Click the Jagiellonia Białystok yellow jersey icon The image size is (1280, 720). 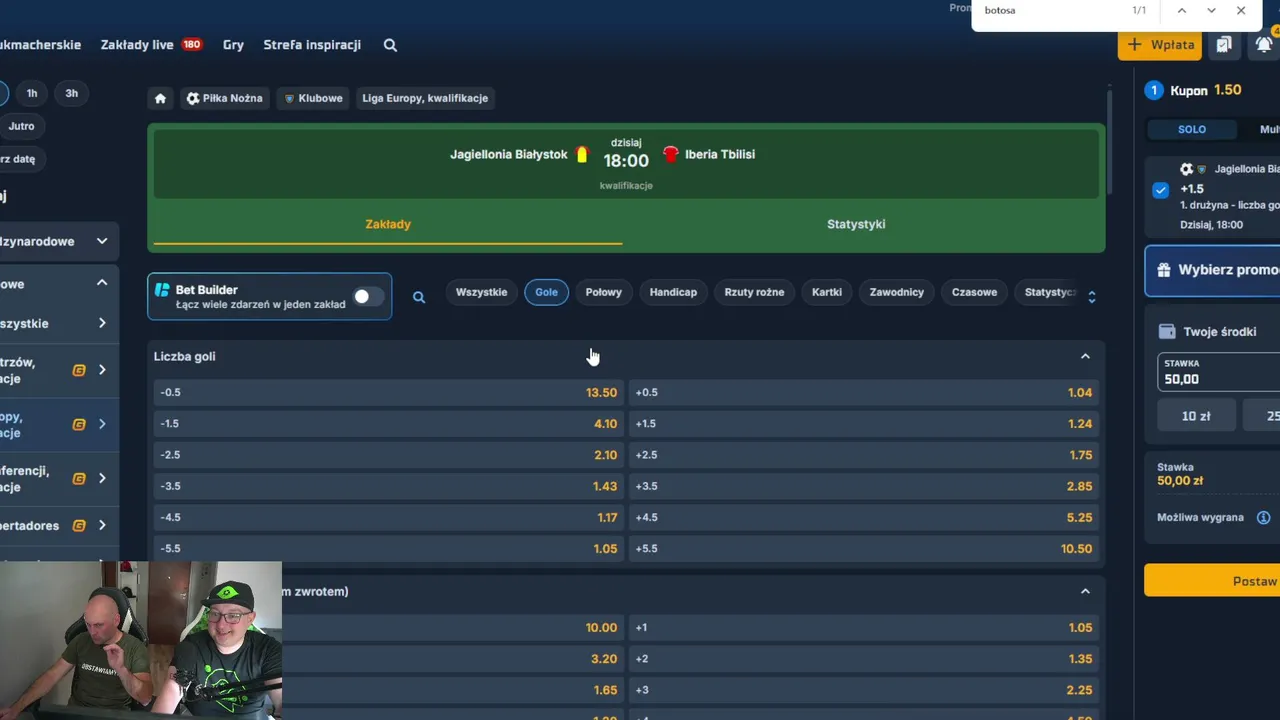pos(582,154)
